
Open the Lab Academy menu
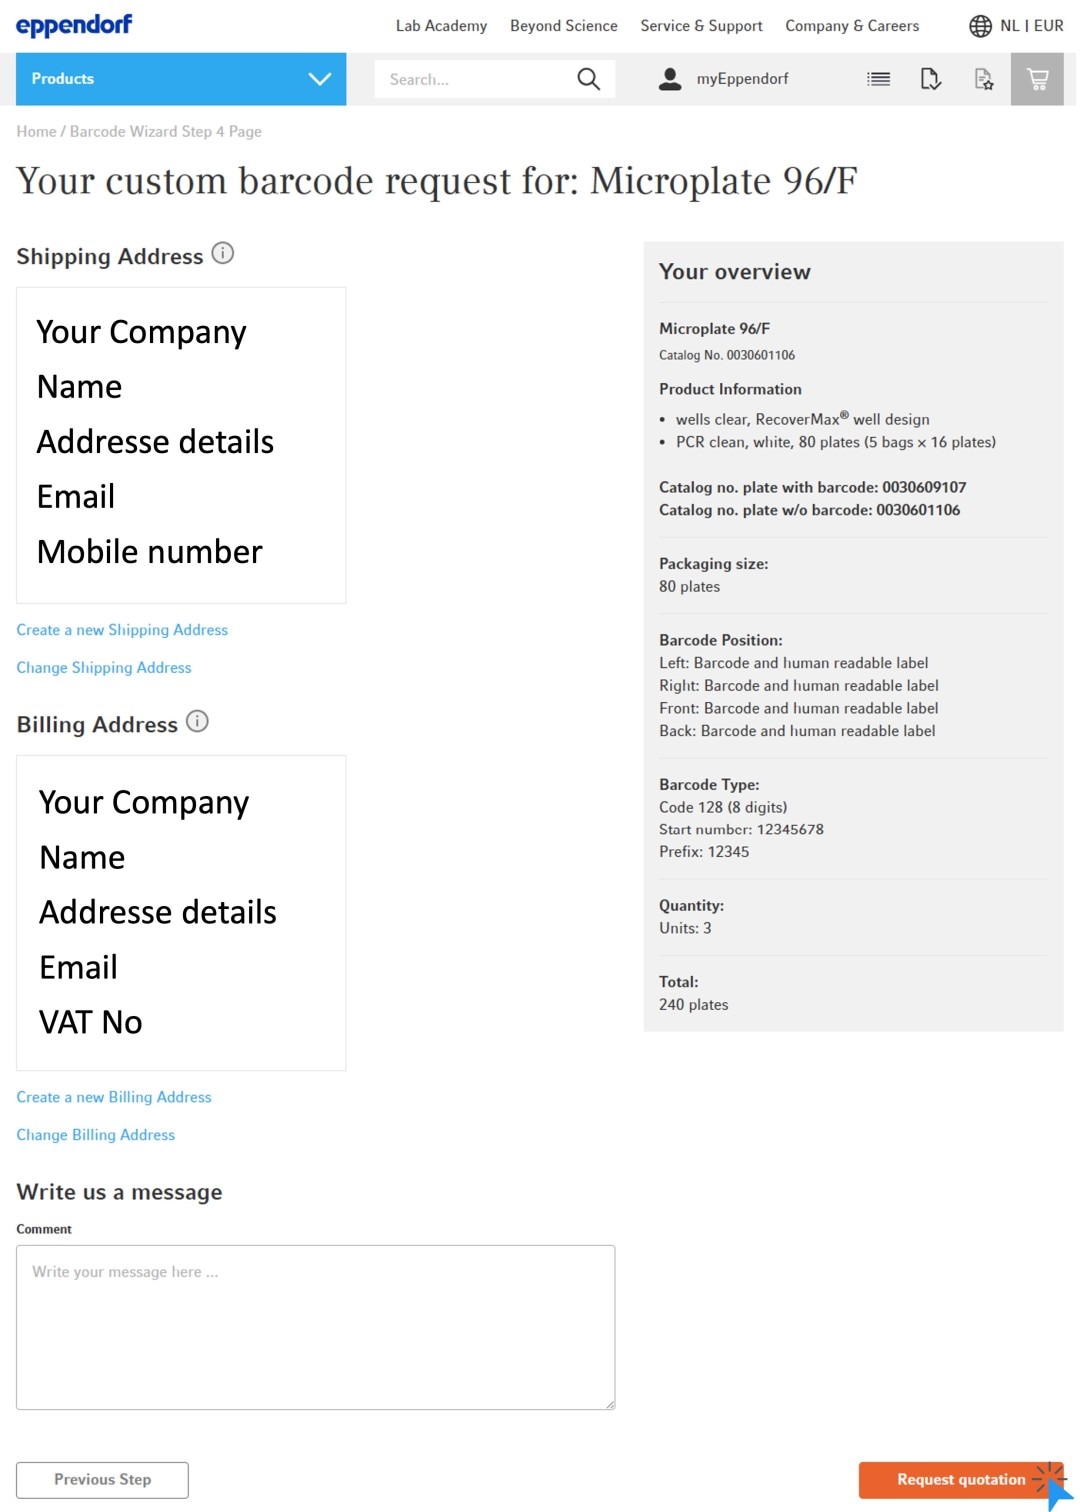(x=441, y=26)
